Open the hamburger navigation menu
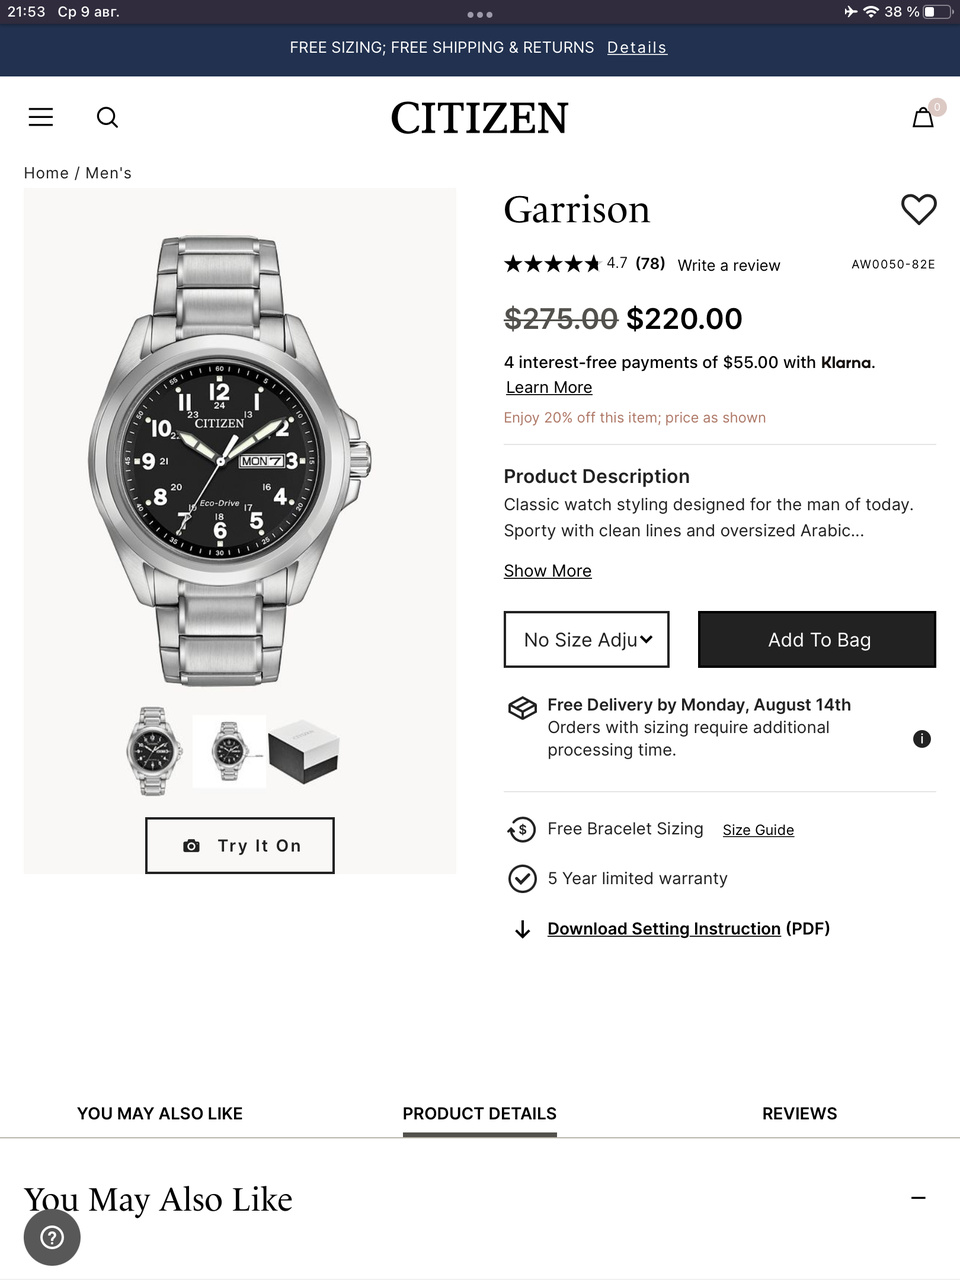Viewport: 960px width, 1280px height. [x=41, y=118]
